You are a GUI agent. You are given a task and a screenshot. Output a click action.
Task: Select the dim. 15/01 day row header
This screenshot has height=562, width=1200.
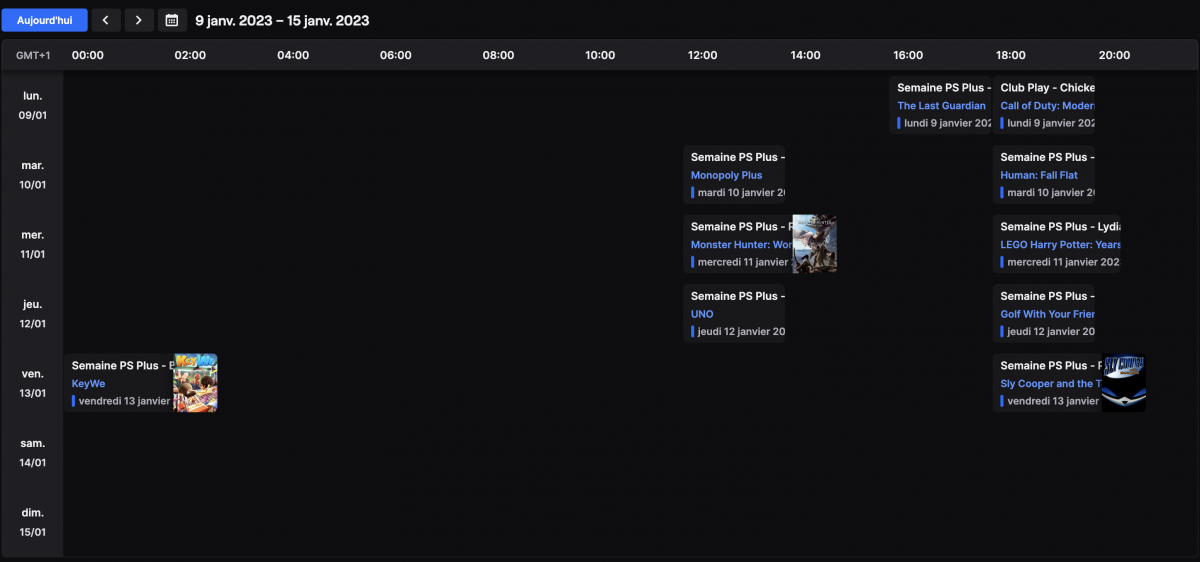pos(32,522)
